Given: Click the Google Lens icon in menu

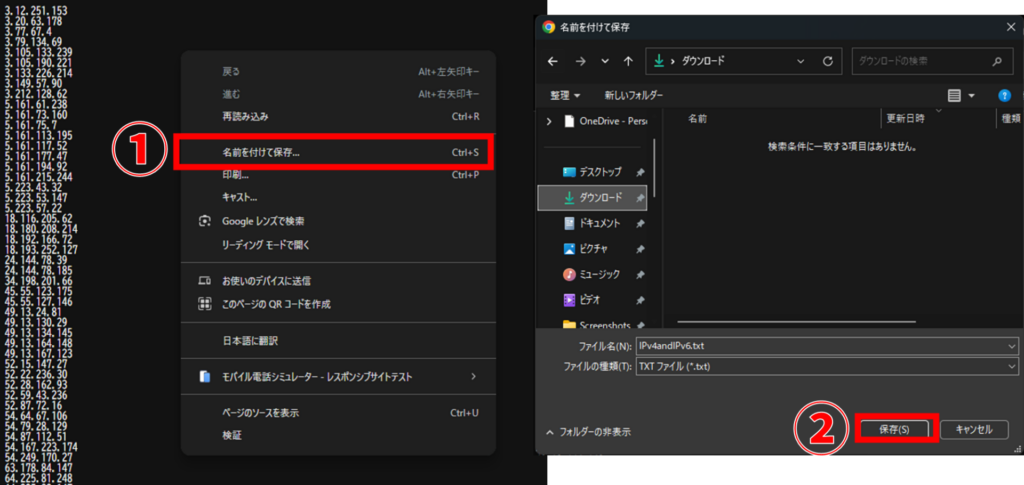Looking at the screenshot, I should [x=204, y=221].
